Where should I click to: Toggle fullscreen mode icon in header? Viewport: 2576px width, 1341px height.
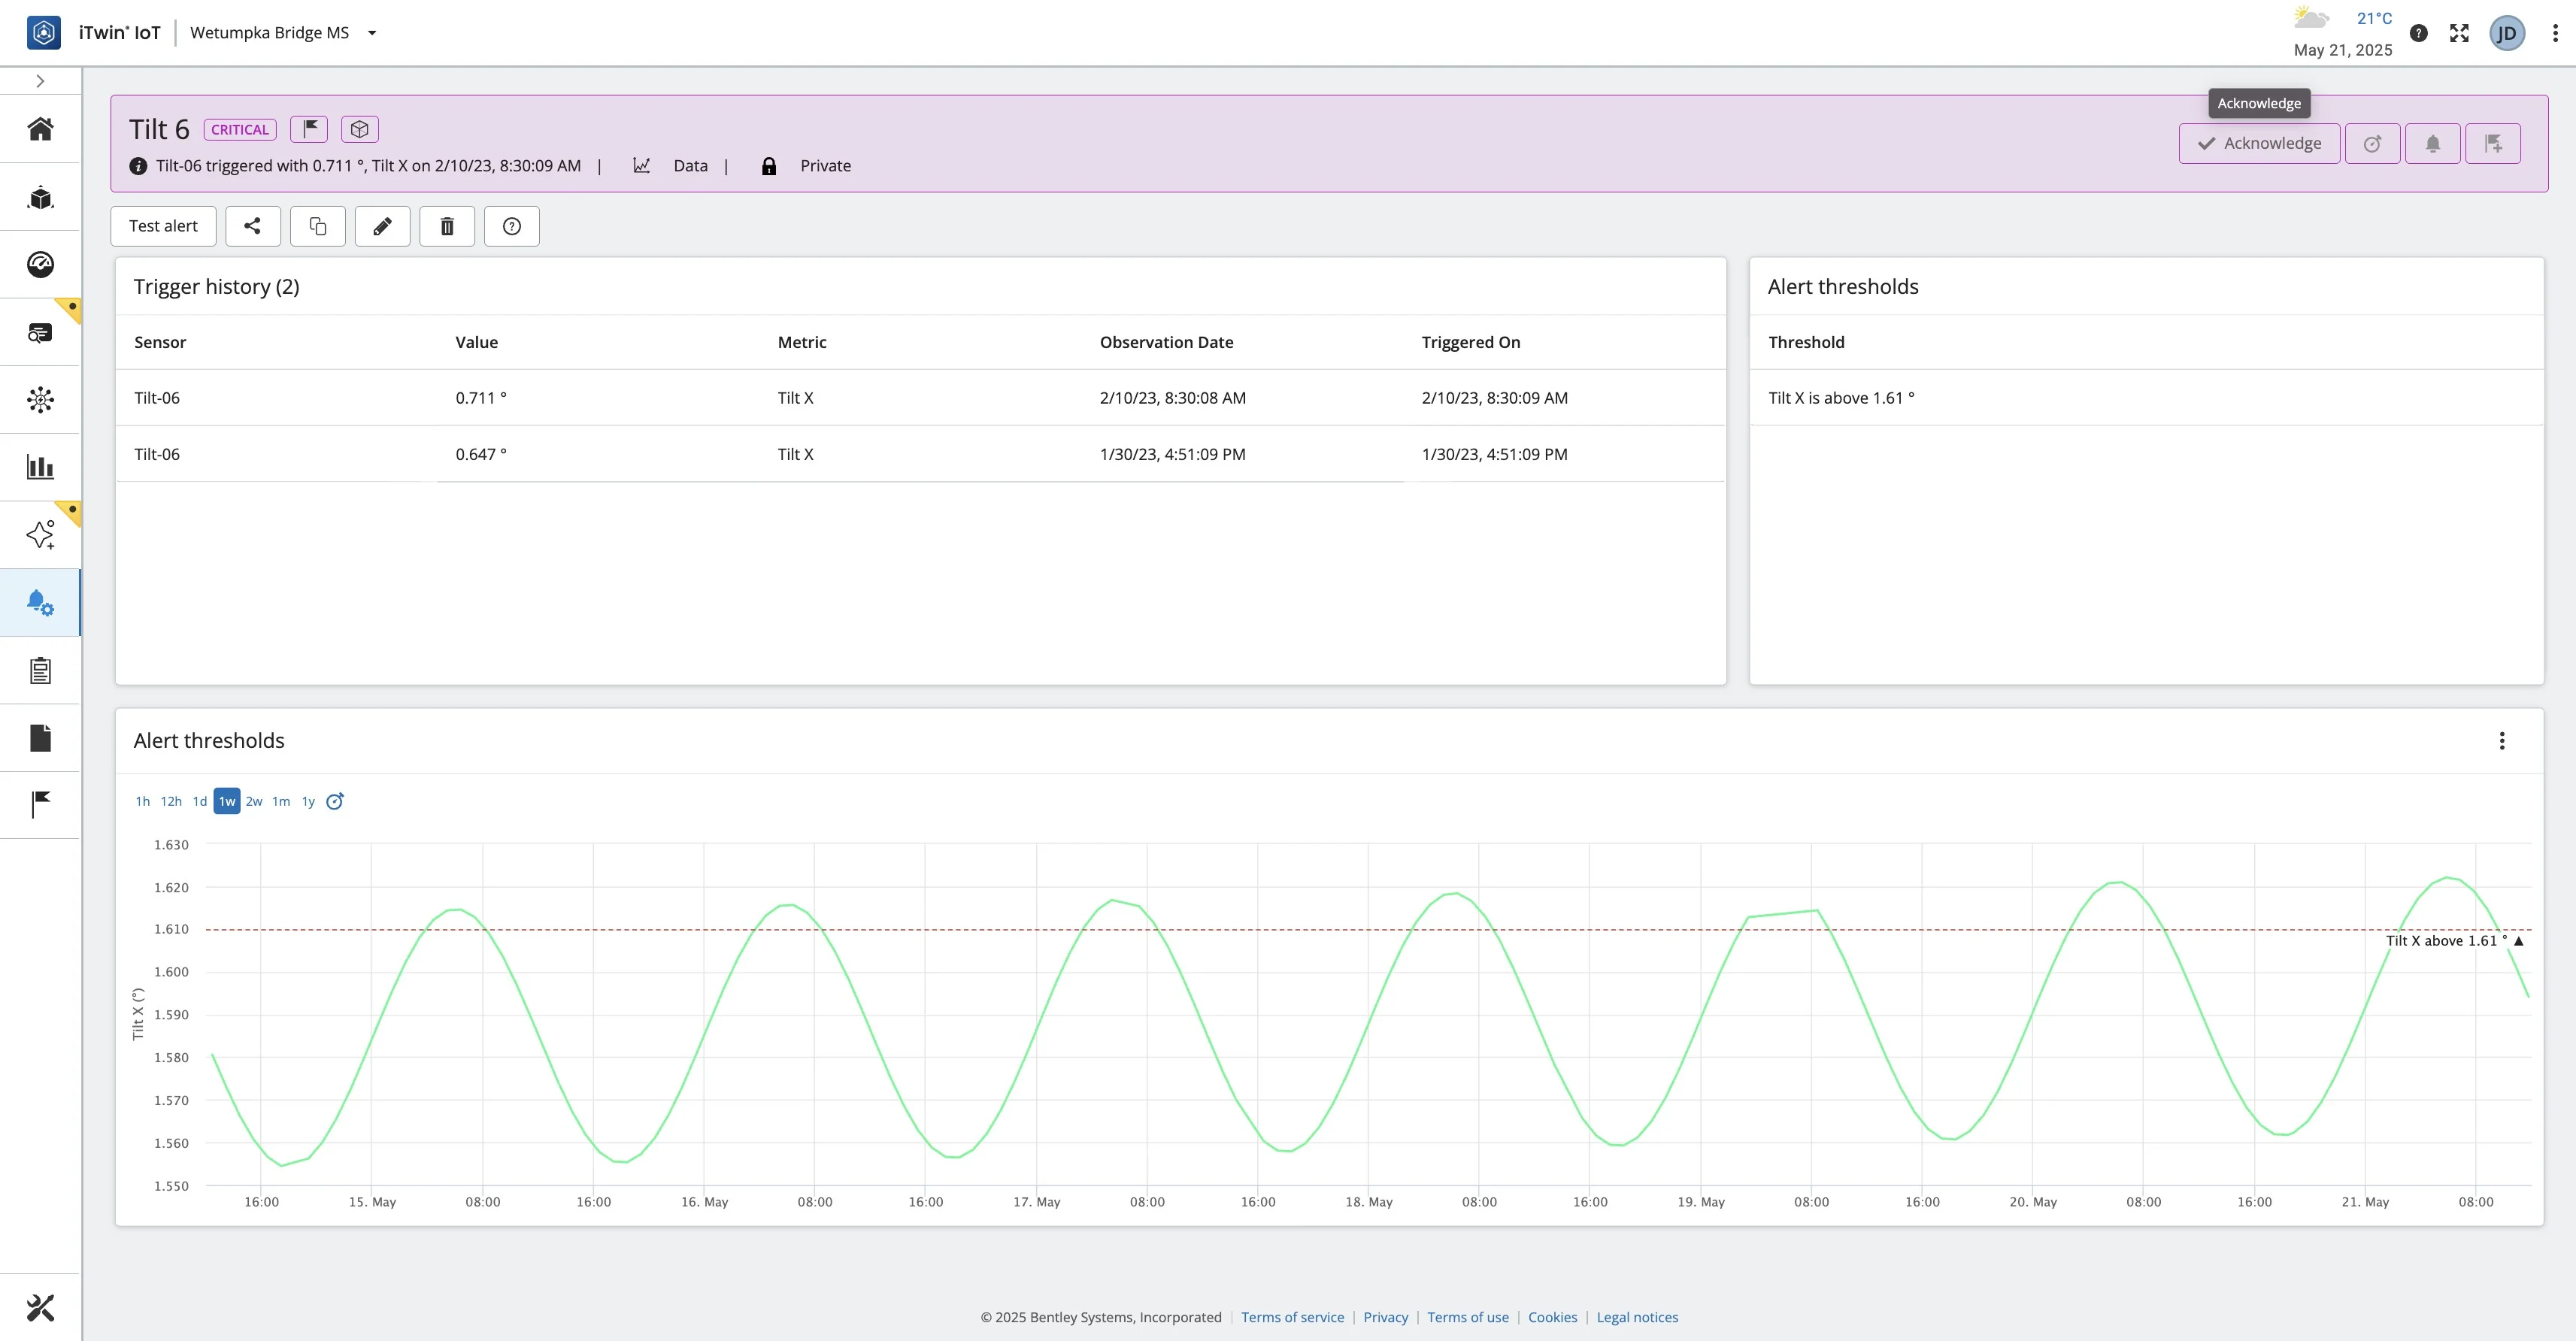click(x=2459, y=33)
